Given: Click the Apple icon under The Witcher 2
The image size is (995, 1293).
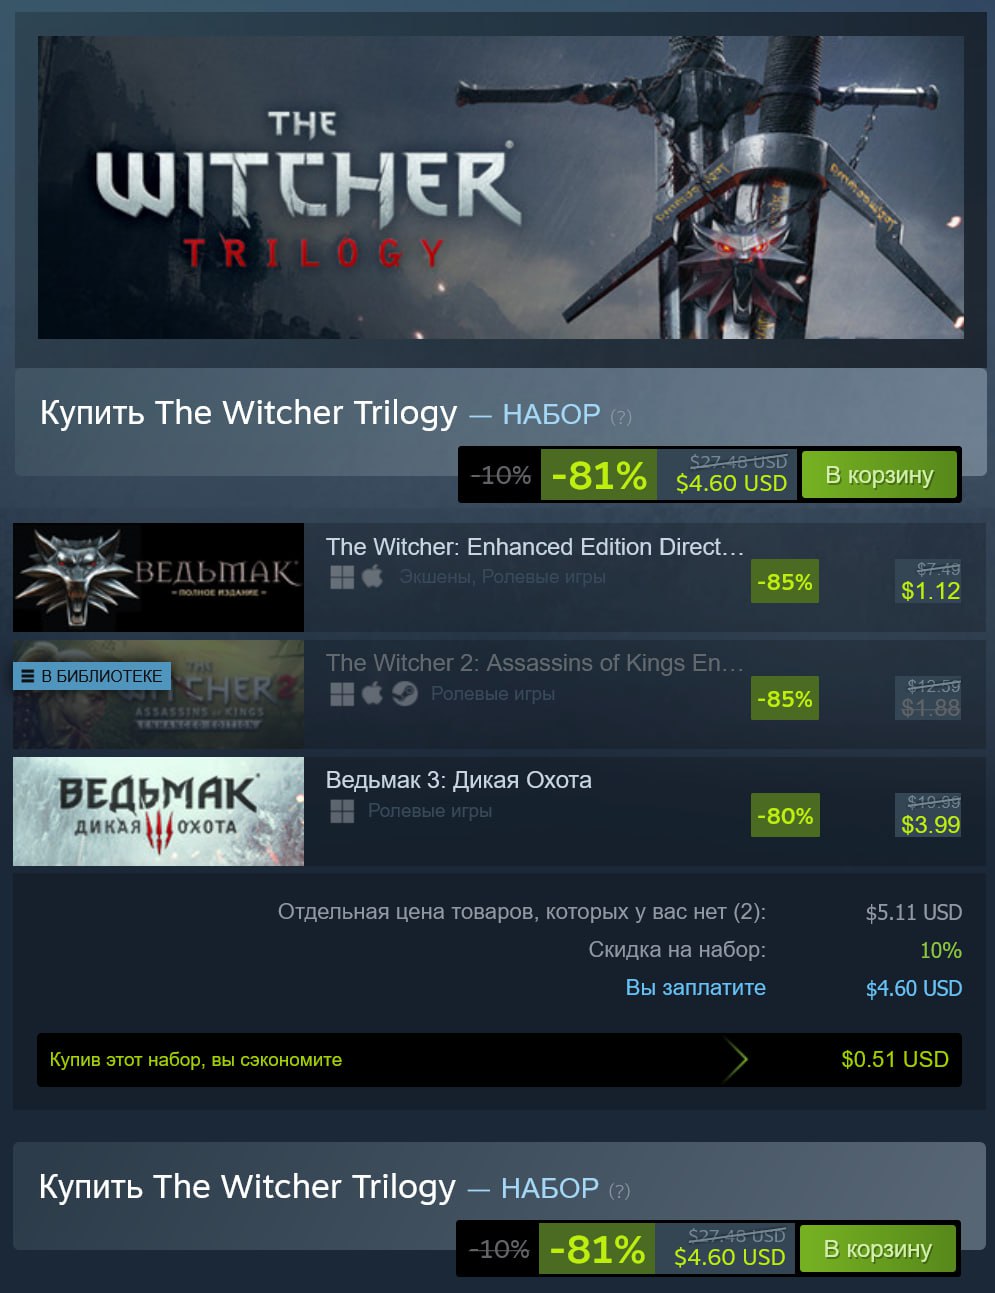Looking at the screenshot, I should [372, 694].
